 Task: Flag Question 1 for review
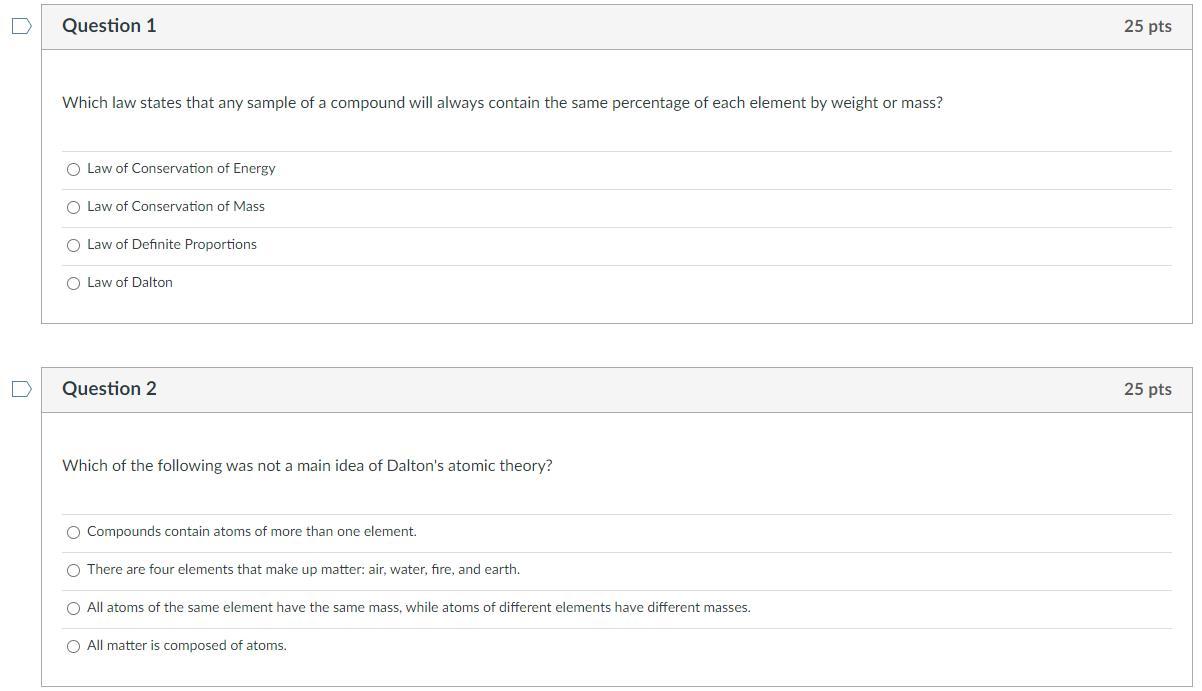(21, 27)
